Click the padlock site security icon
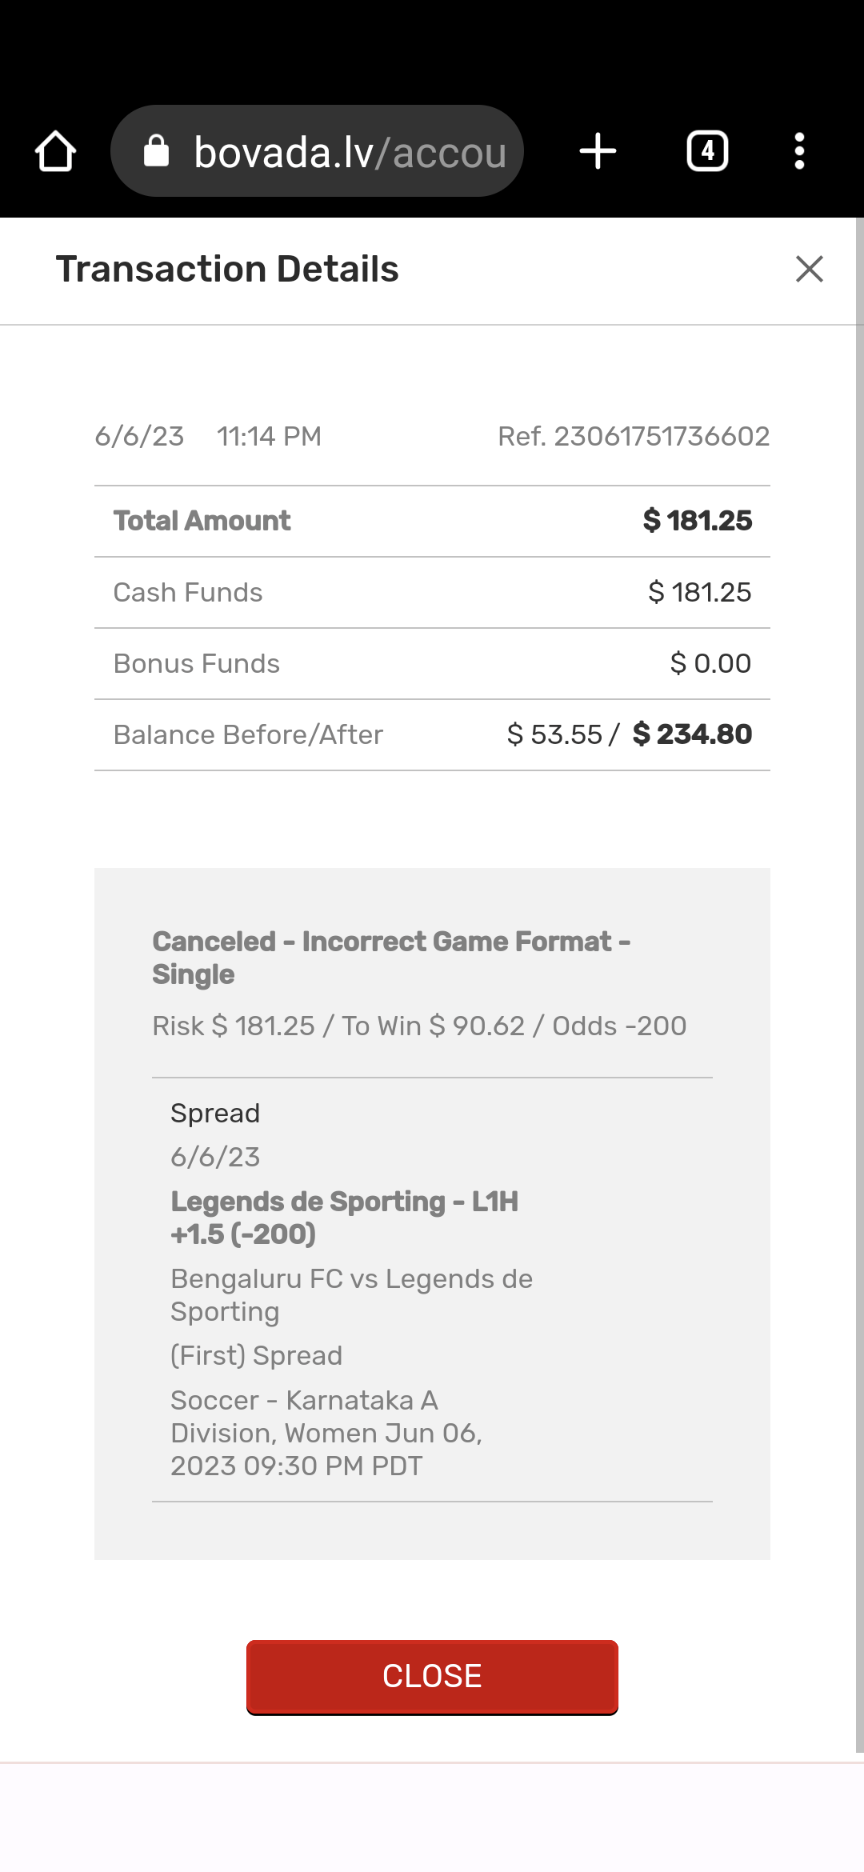 (x=156, y=152)
